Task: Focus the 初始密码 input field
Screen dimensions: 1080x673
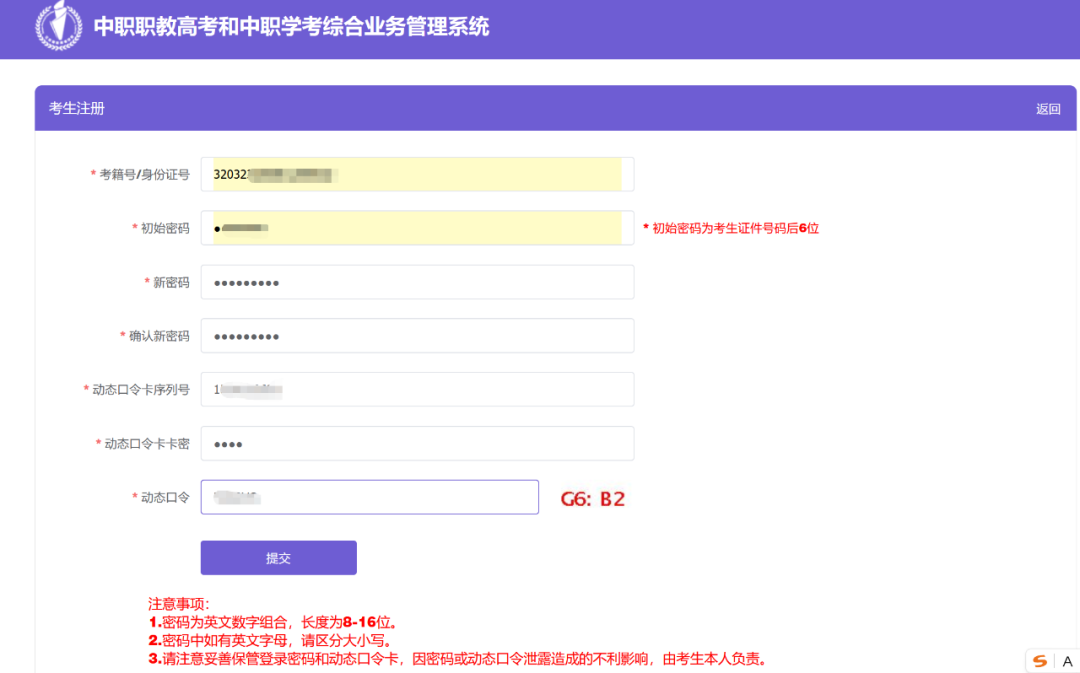Action: pos(417,228)
